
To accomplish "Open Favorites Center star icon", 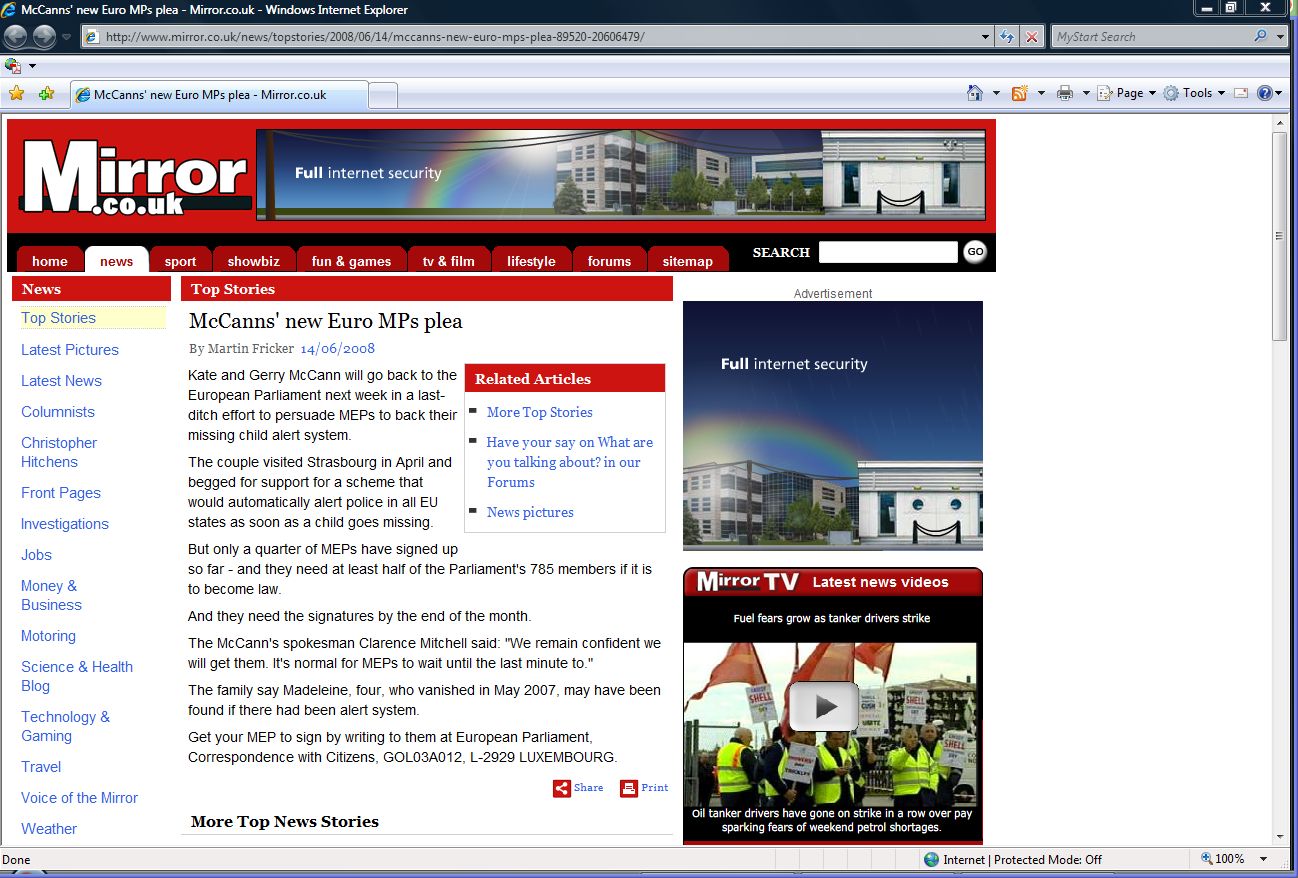I will coord(16,93).
